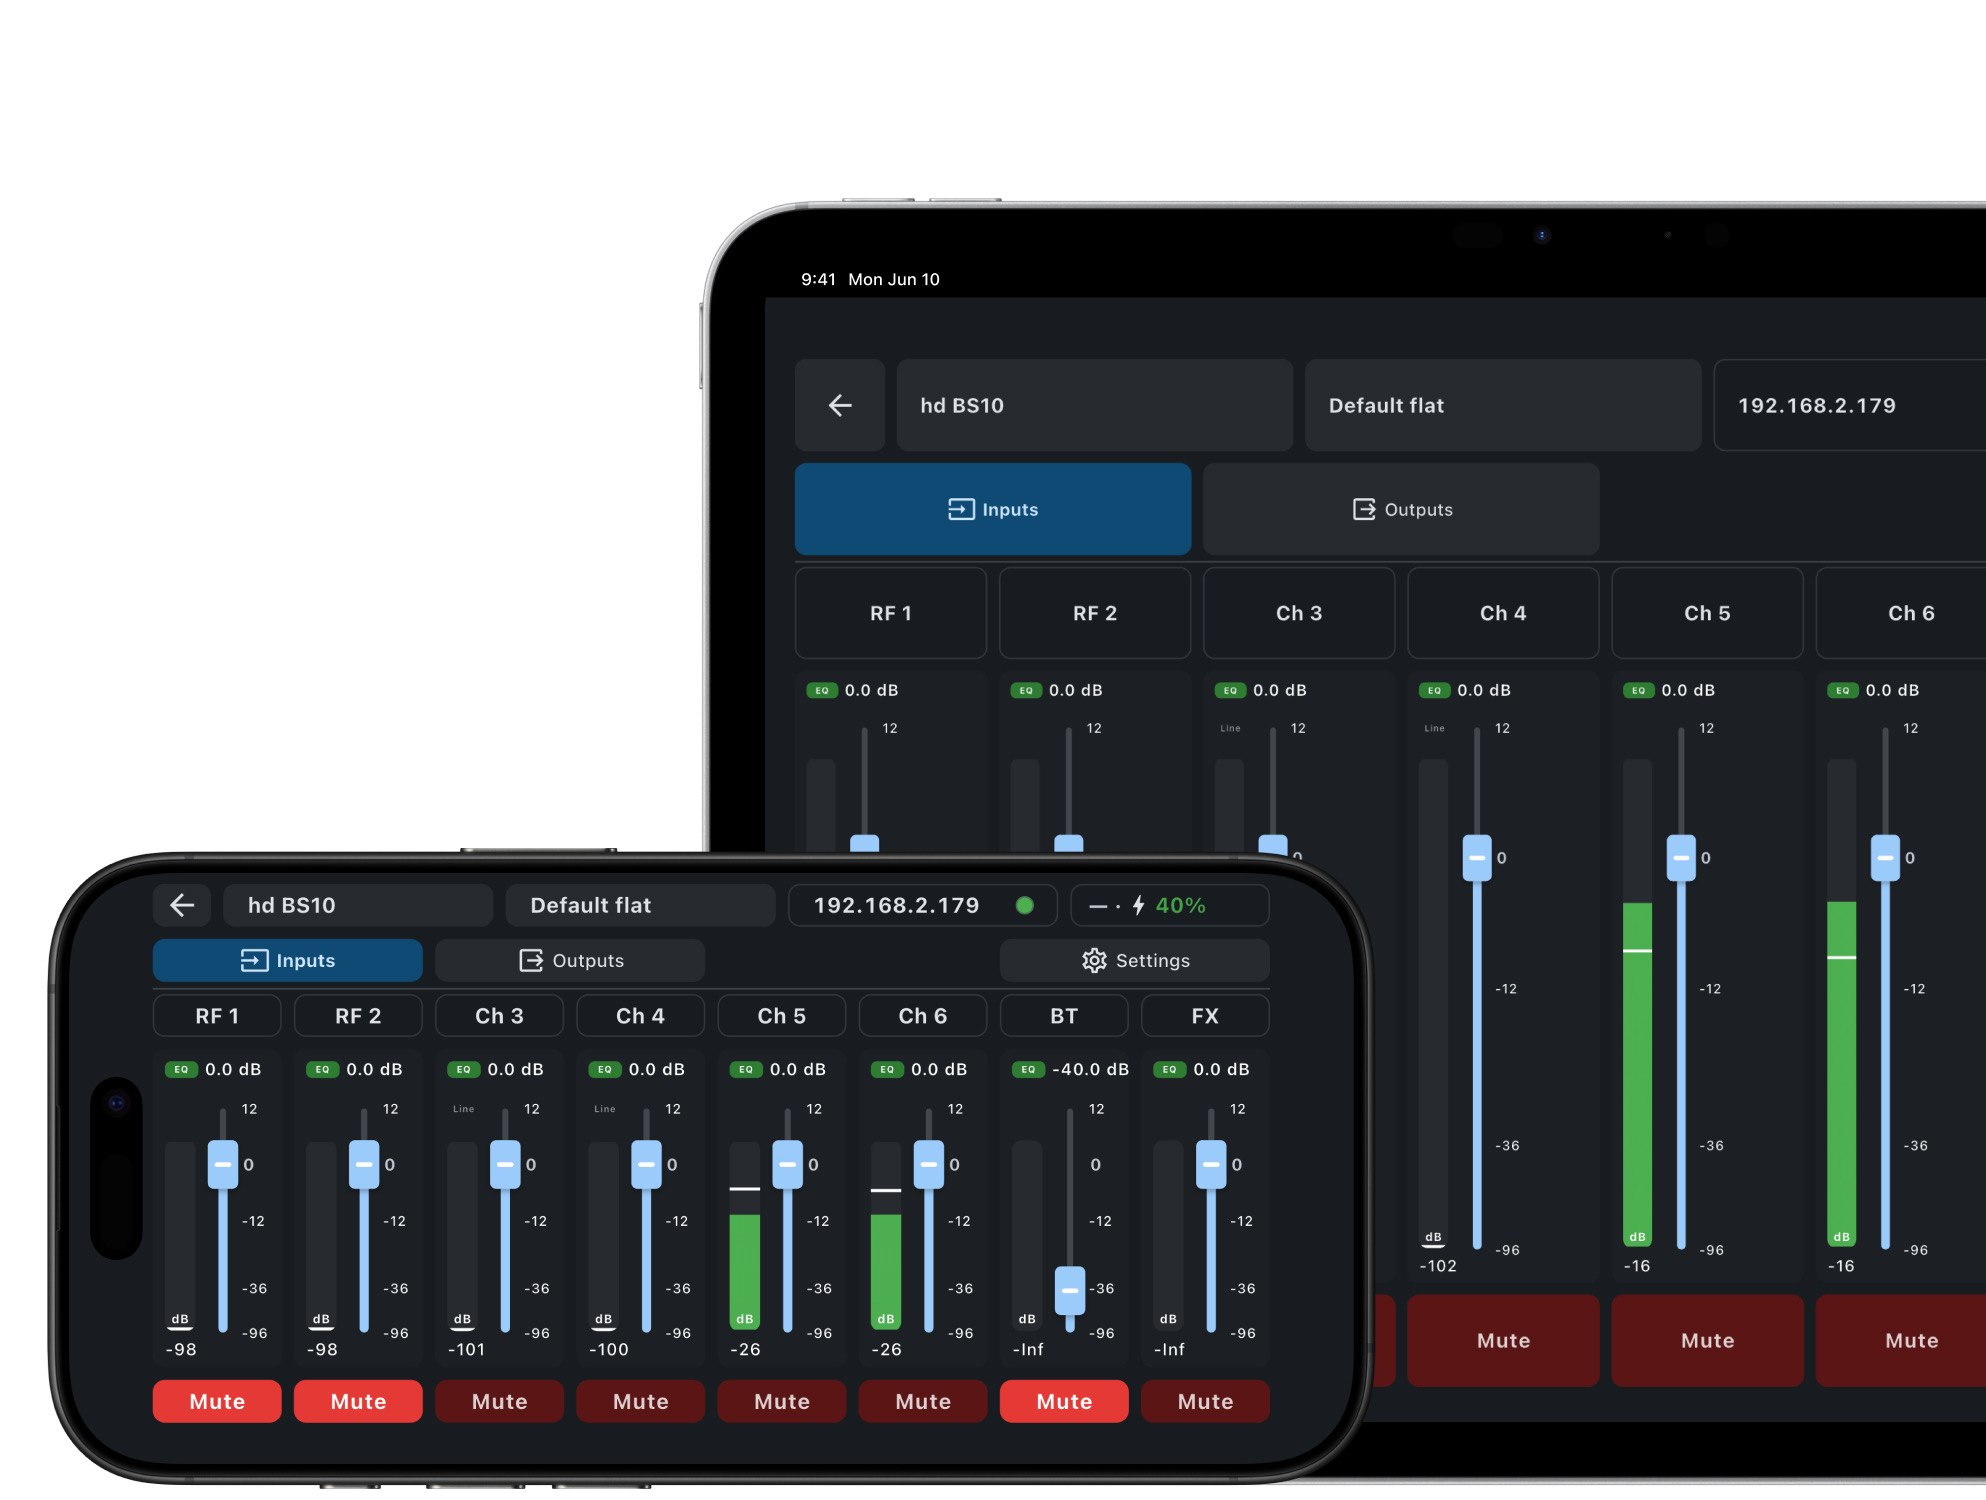Unmute RF 2 on the phone

[358, 1401]
